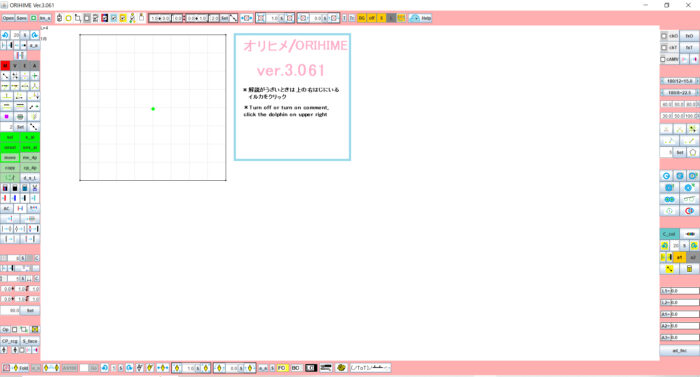The image size is (700, 377).
Task: Select the A auxiliary line button
Action: (x=35, y=66)
